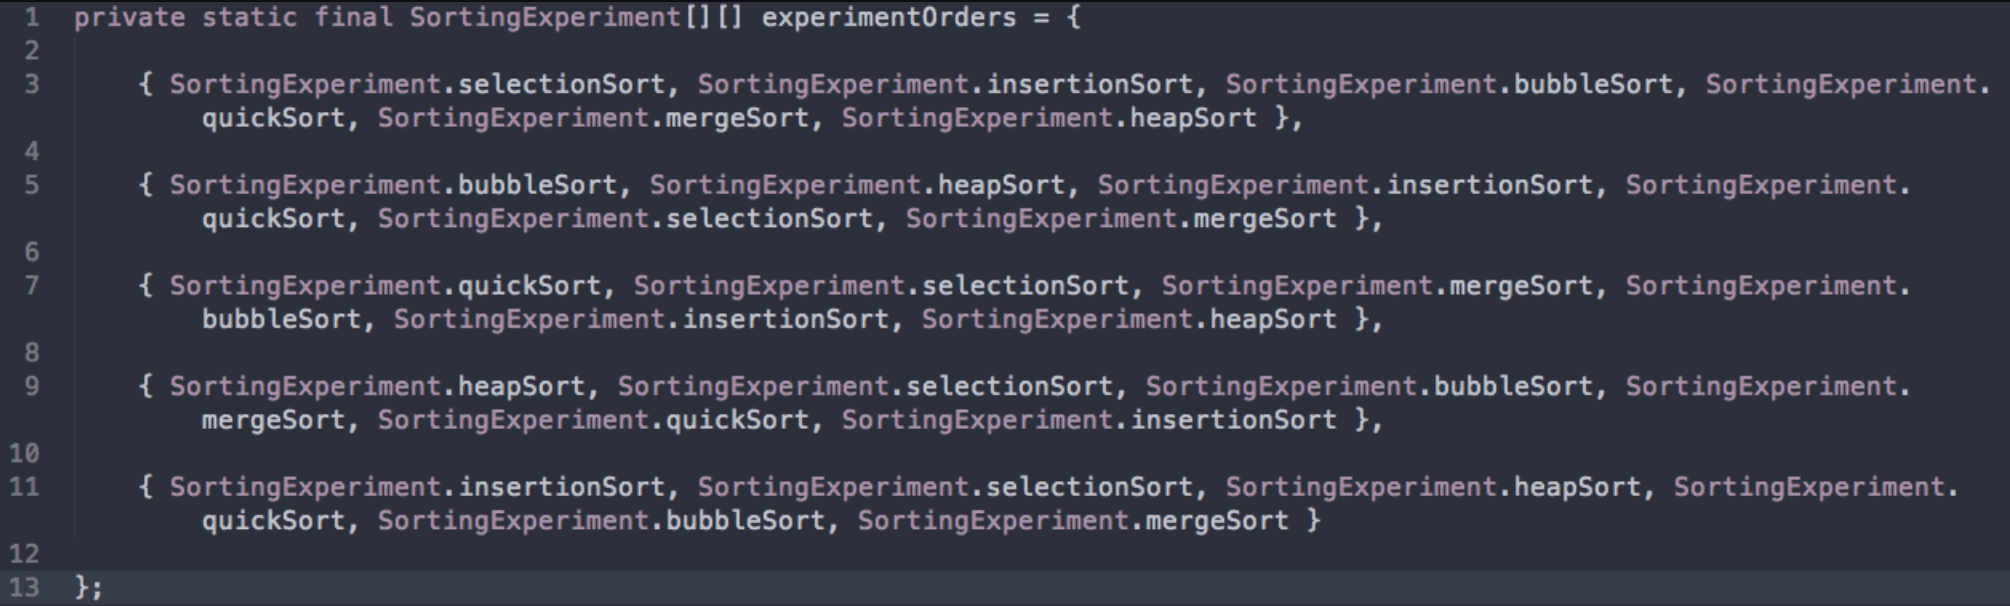Click line number 13 in the gutter
The width and height of the screenshot is (2010, 606).
(24, 587)
